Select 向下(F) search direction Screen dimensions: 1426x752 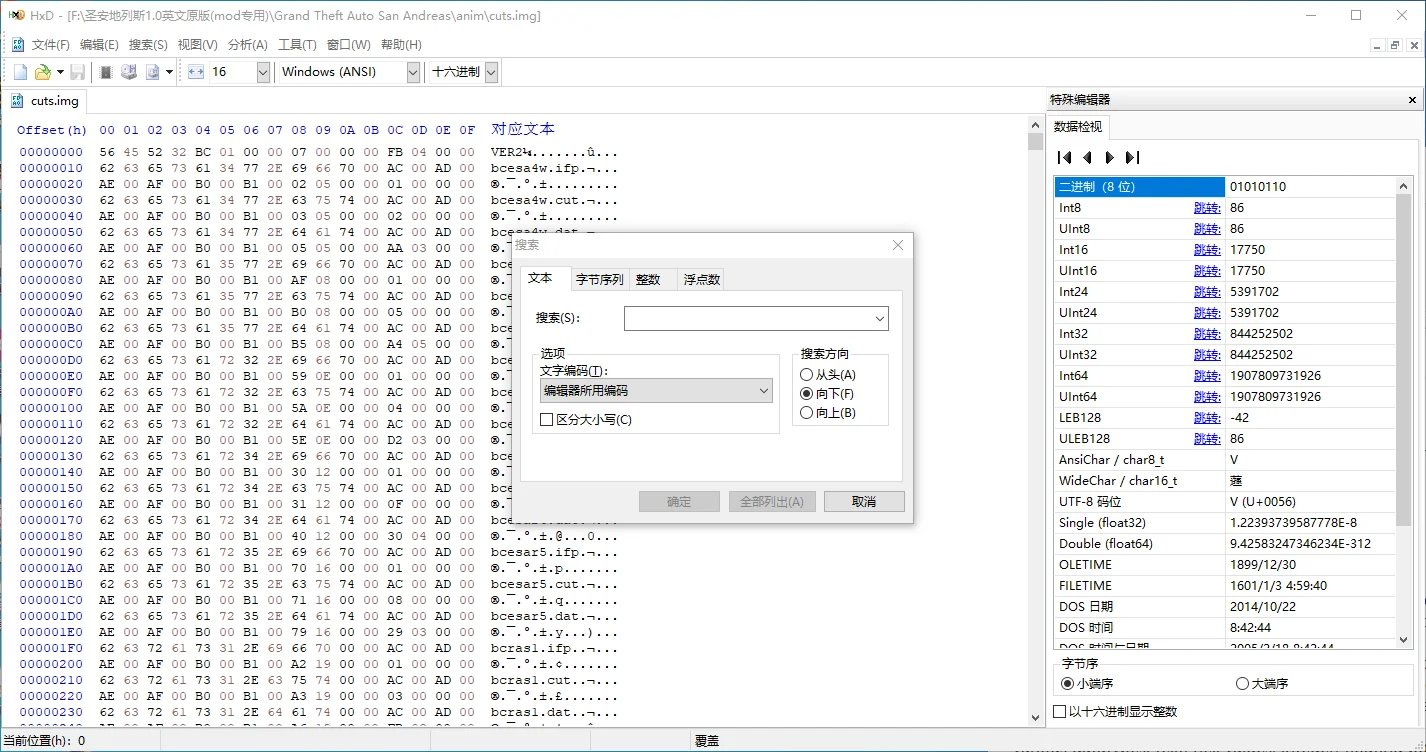827,394
